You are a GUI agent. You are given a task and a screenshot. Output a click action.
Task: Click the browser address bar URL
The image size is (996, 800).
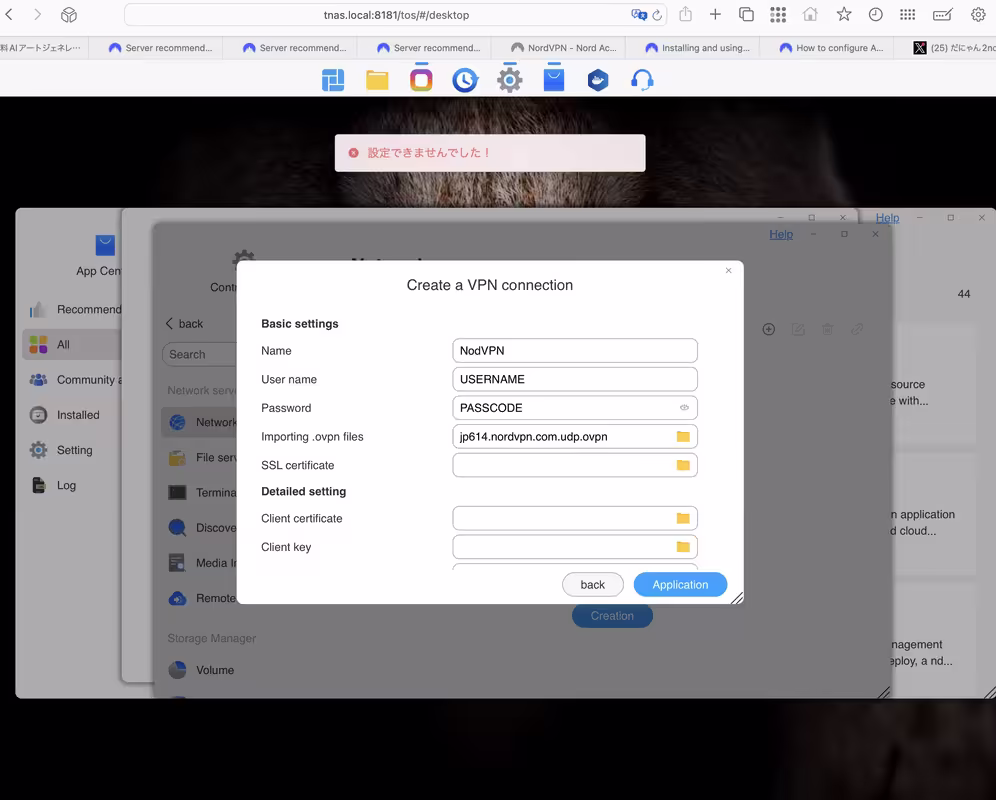pyautogui.click(x=396, y=15)
